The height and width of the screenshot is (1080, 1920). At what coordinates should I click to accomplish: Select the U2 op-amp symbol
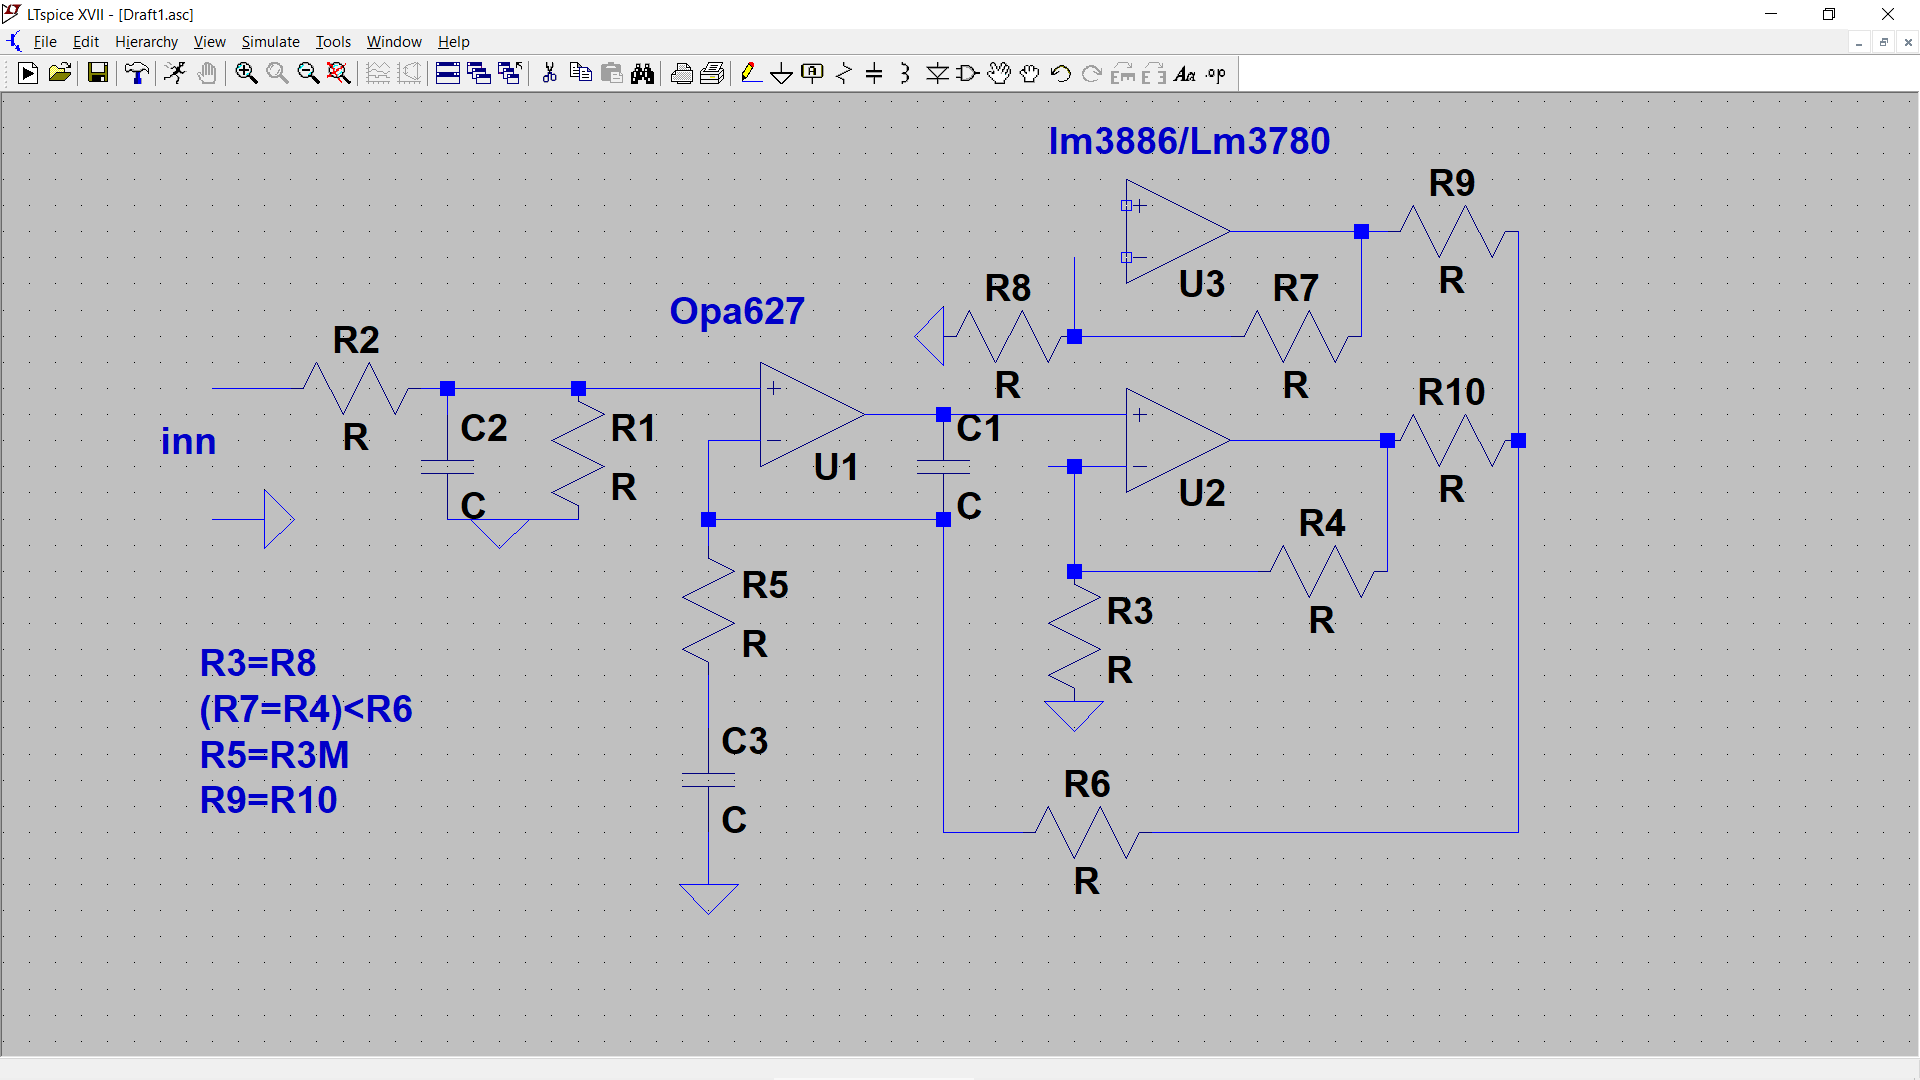coord(1176,440)
